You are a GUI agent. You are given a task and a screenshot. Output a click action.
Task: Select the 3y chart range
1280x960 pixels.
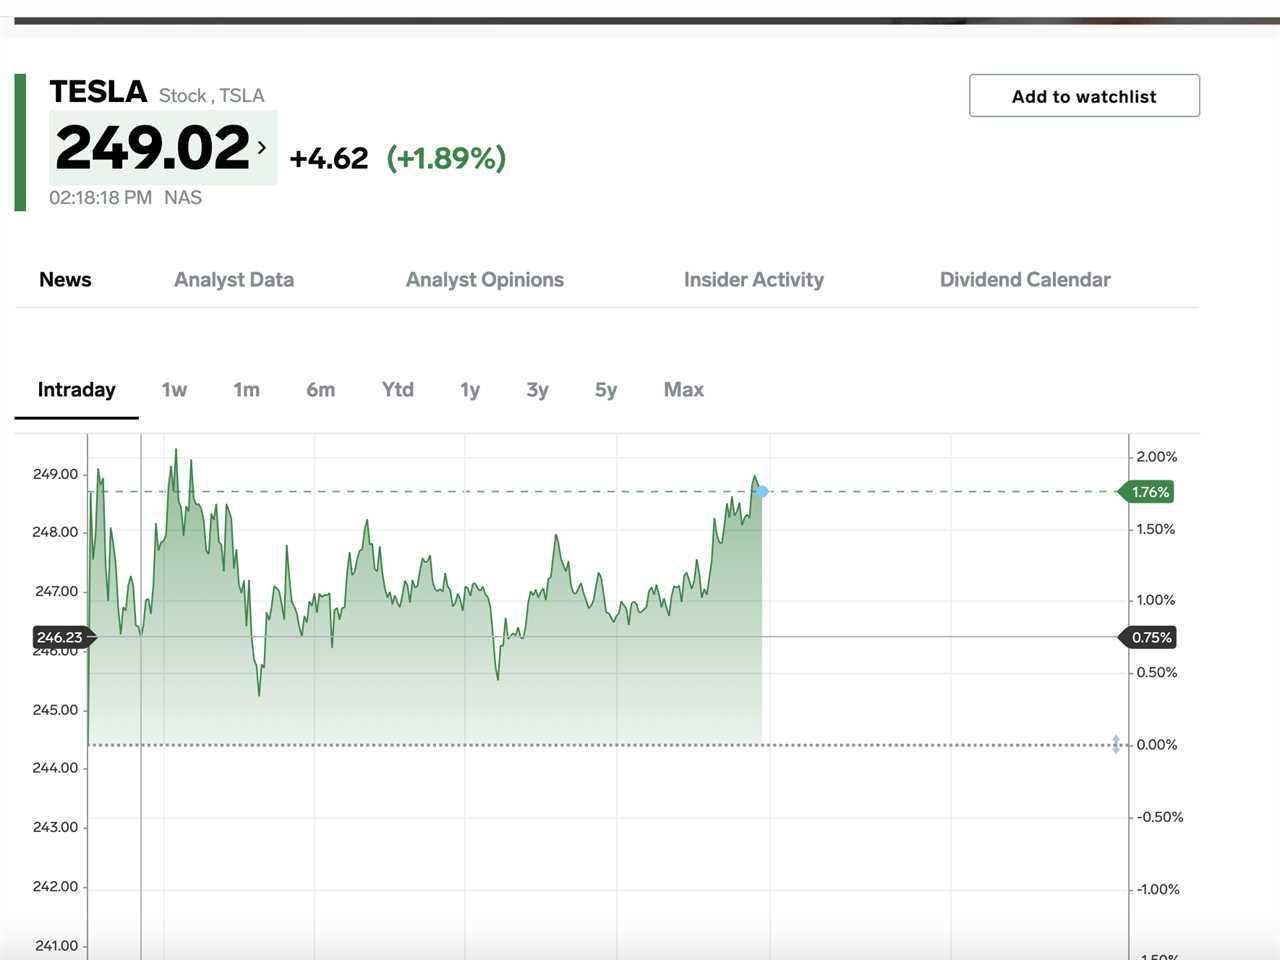(x=538, y=390)
